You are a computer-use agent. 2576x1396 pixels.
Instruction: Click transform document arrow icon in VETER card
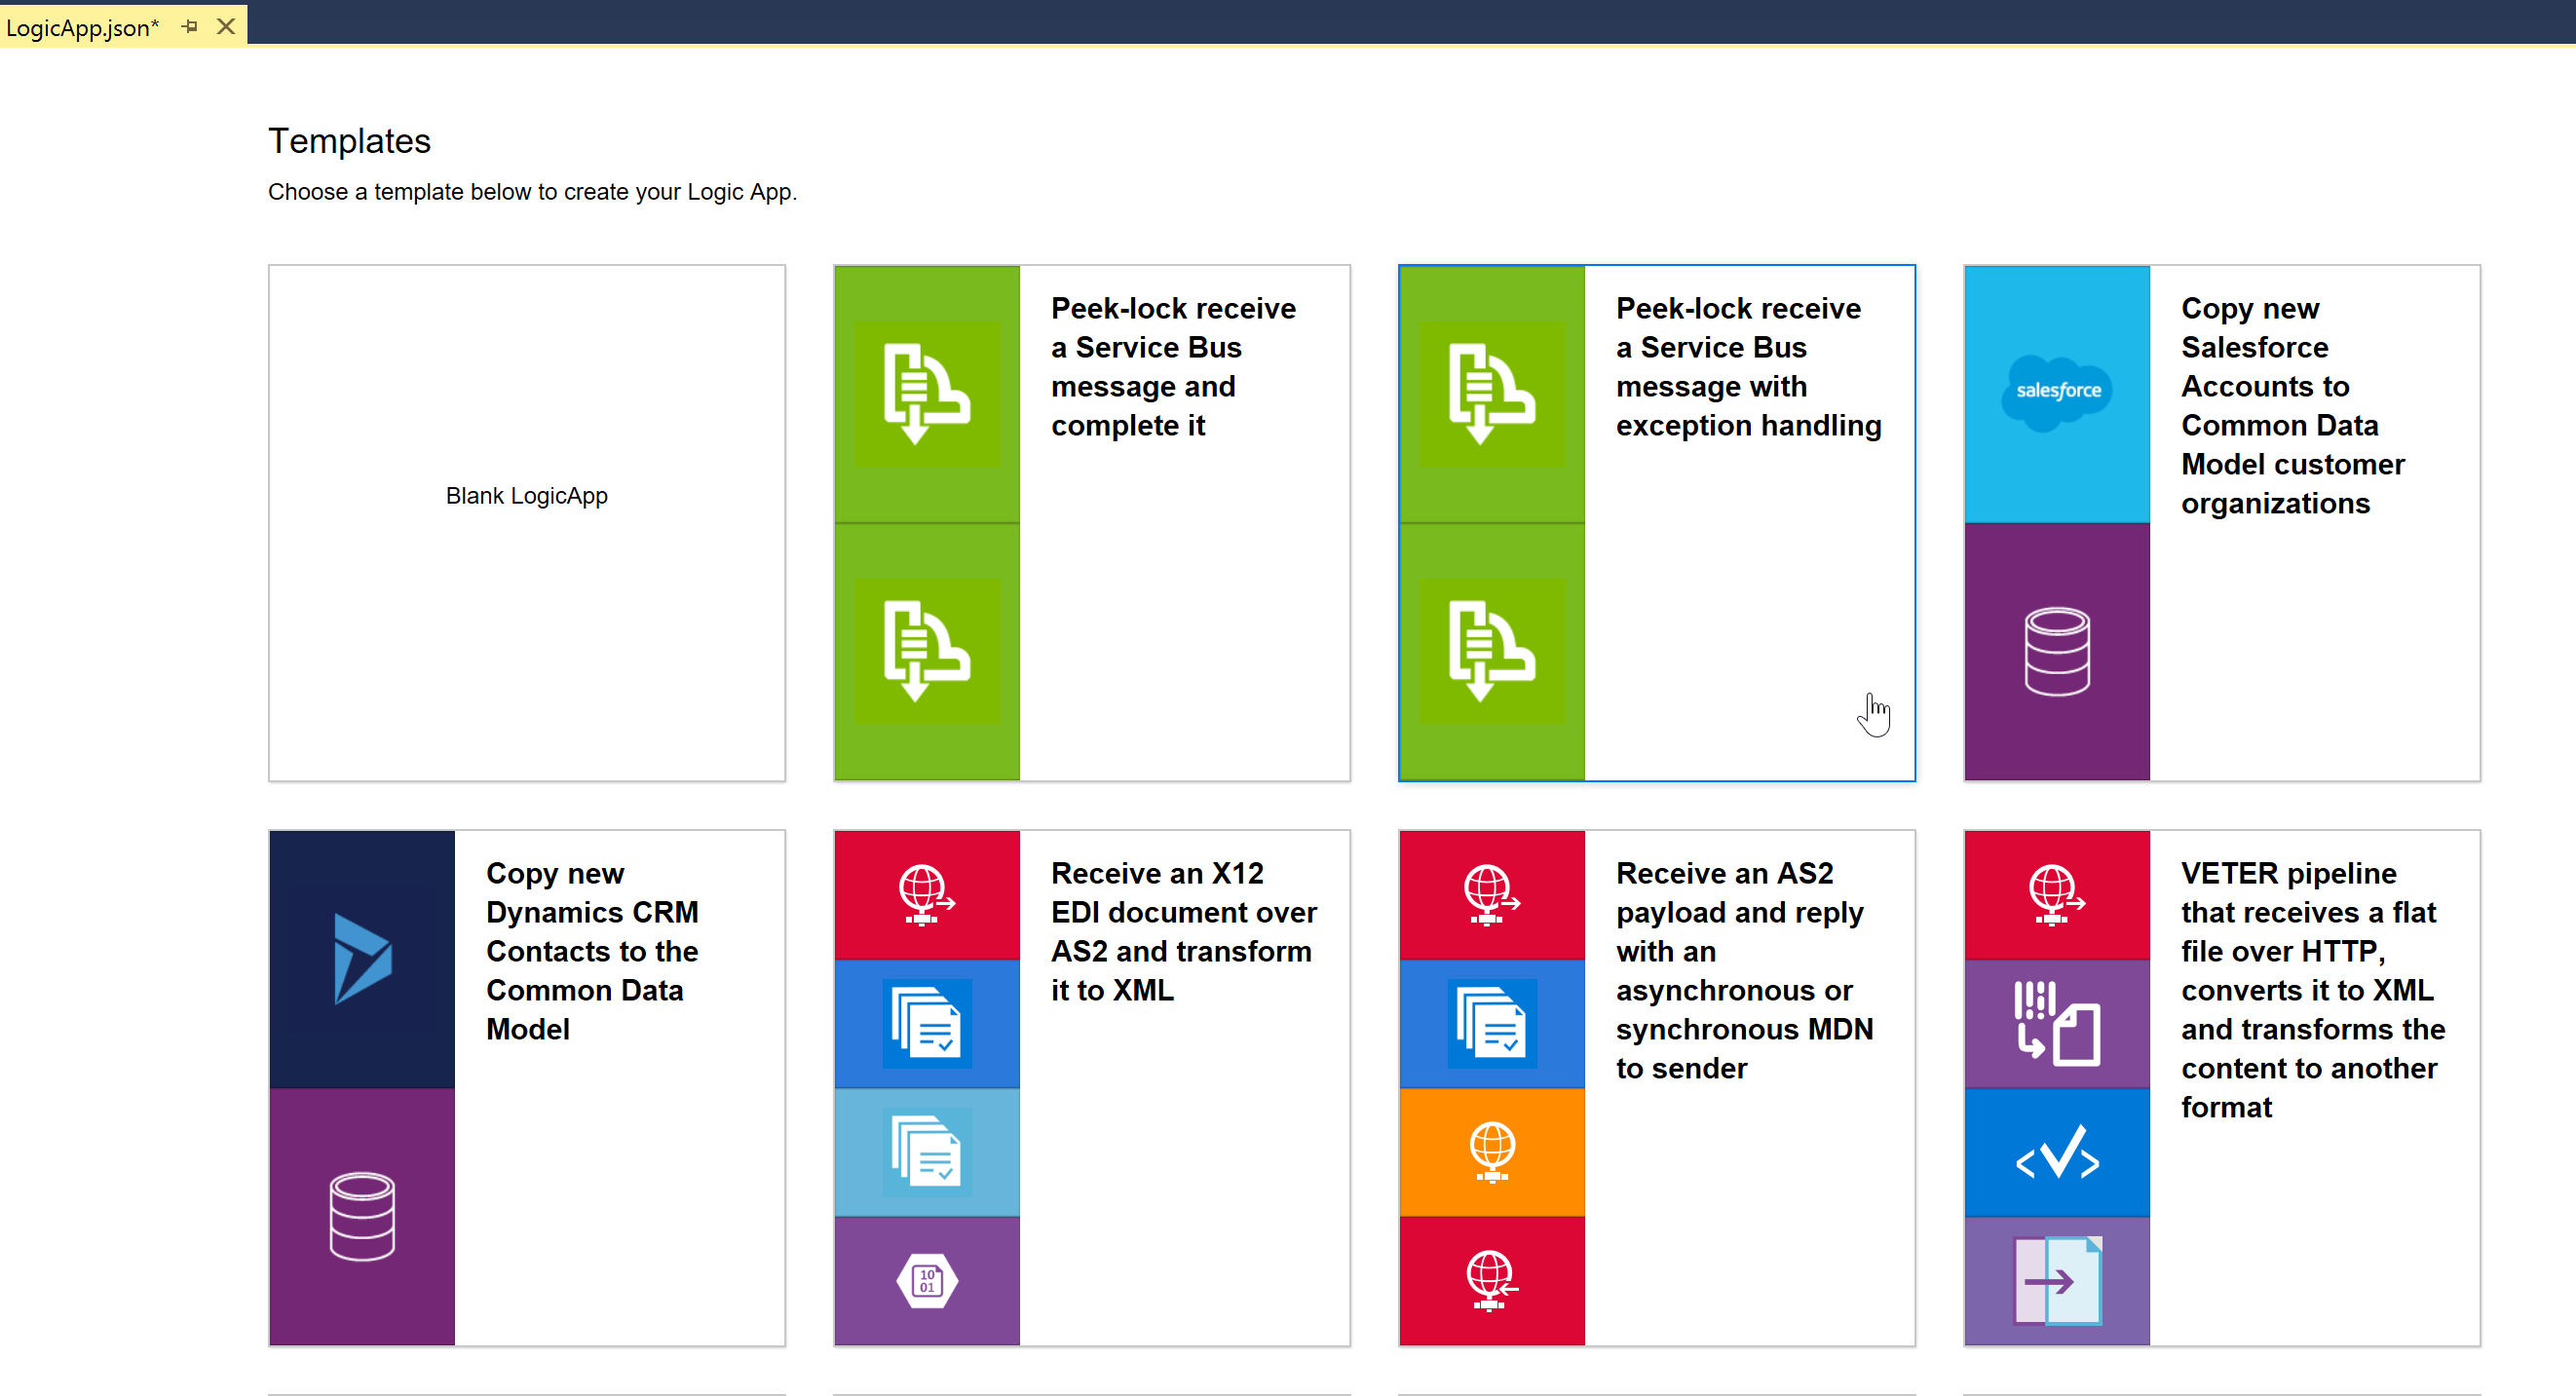(x=2056, y=1281)
